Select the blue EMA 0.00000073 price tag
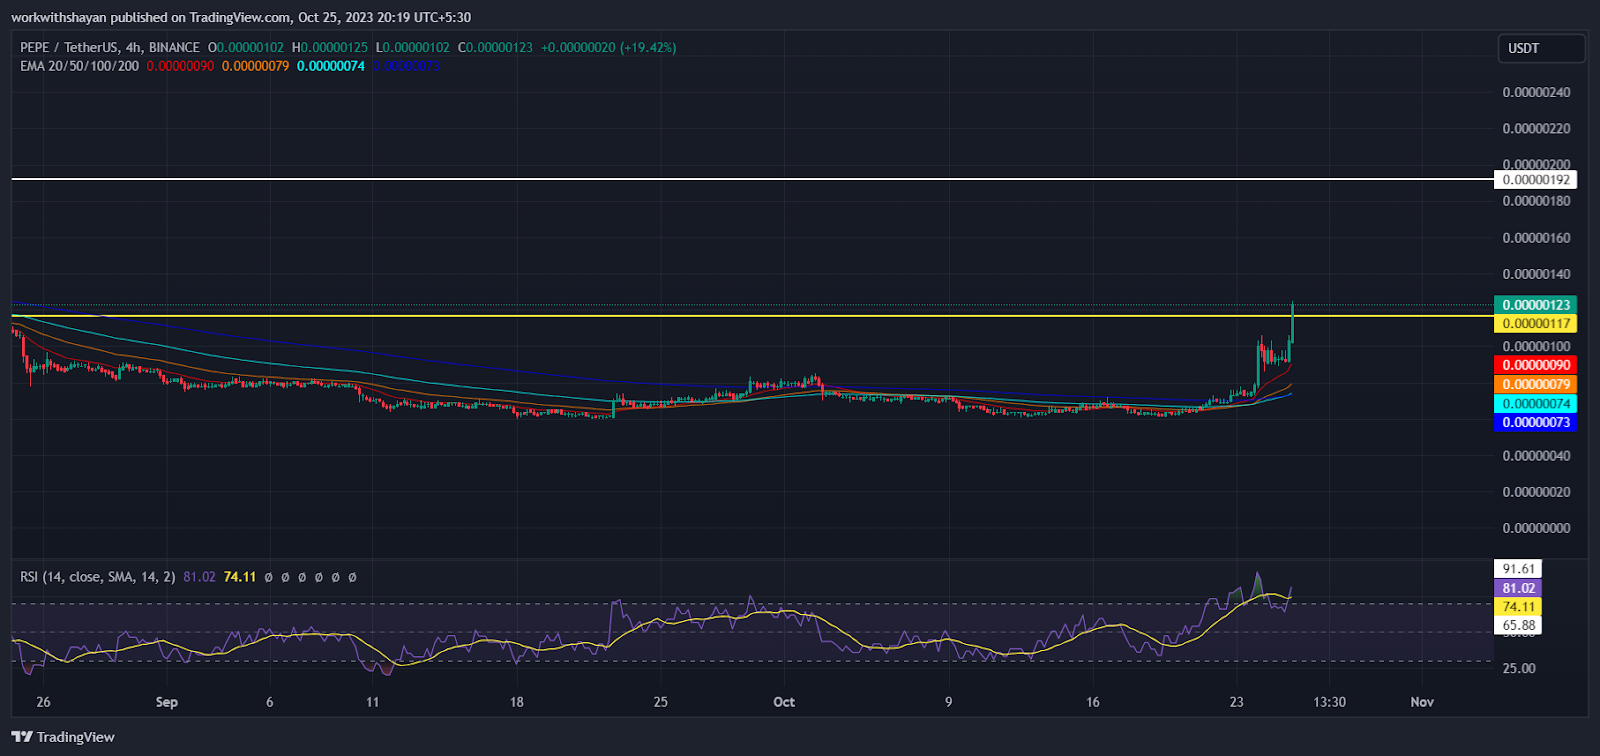 click(x=1535, y=422)
